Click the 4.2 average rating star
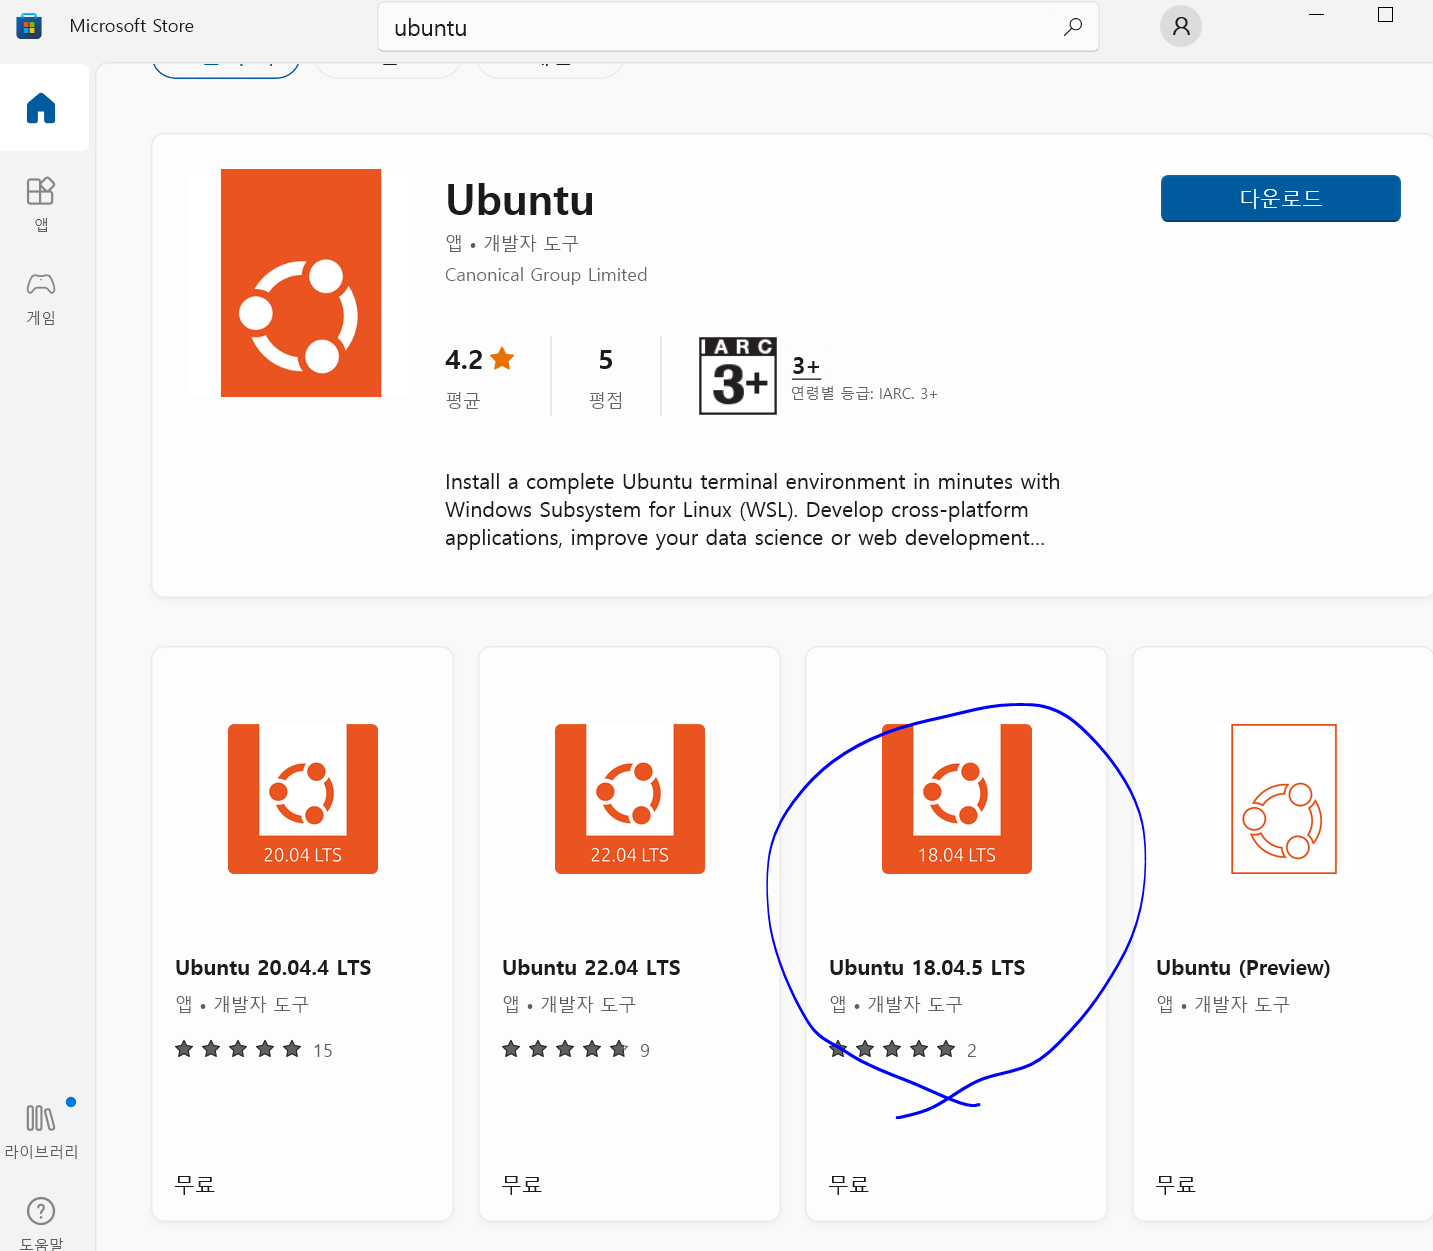Image resolution: width=1433 pixels, height=1251 pixels. click(502, 358)
